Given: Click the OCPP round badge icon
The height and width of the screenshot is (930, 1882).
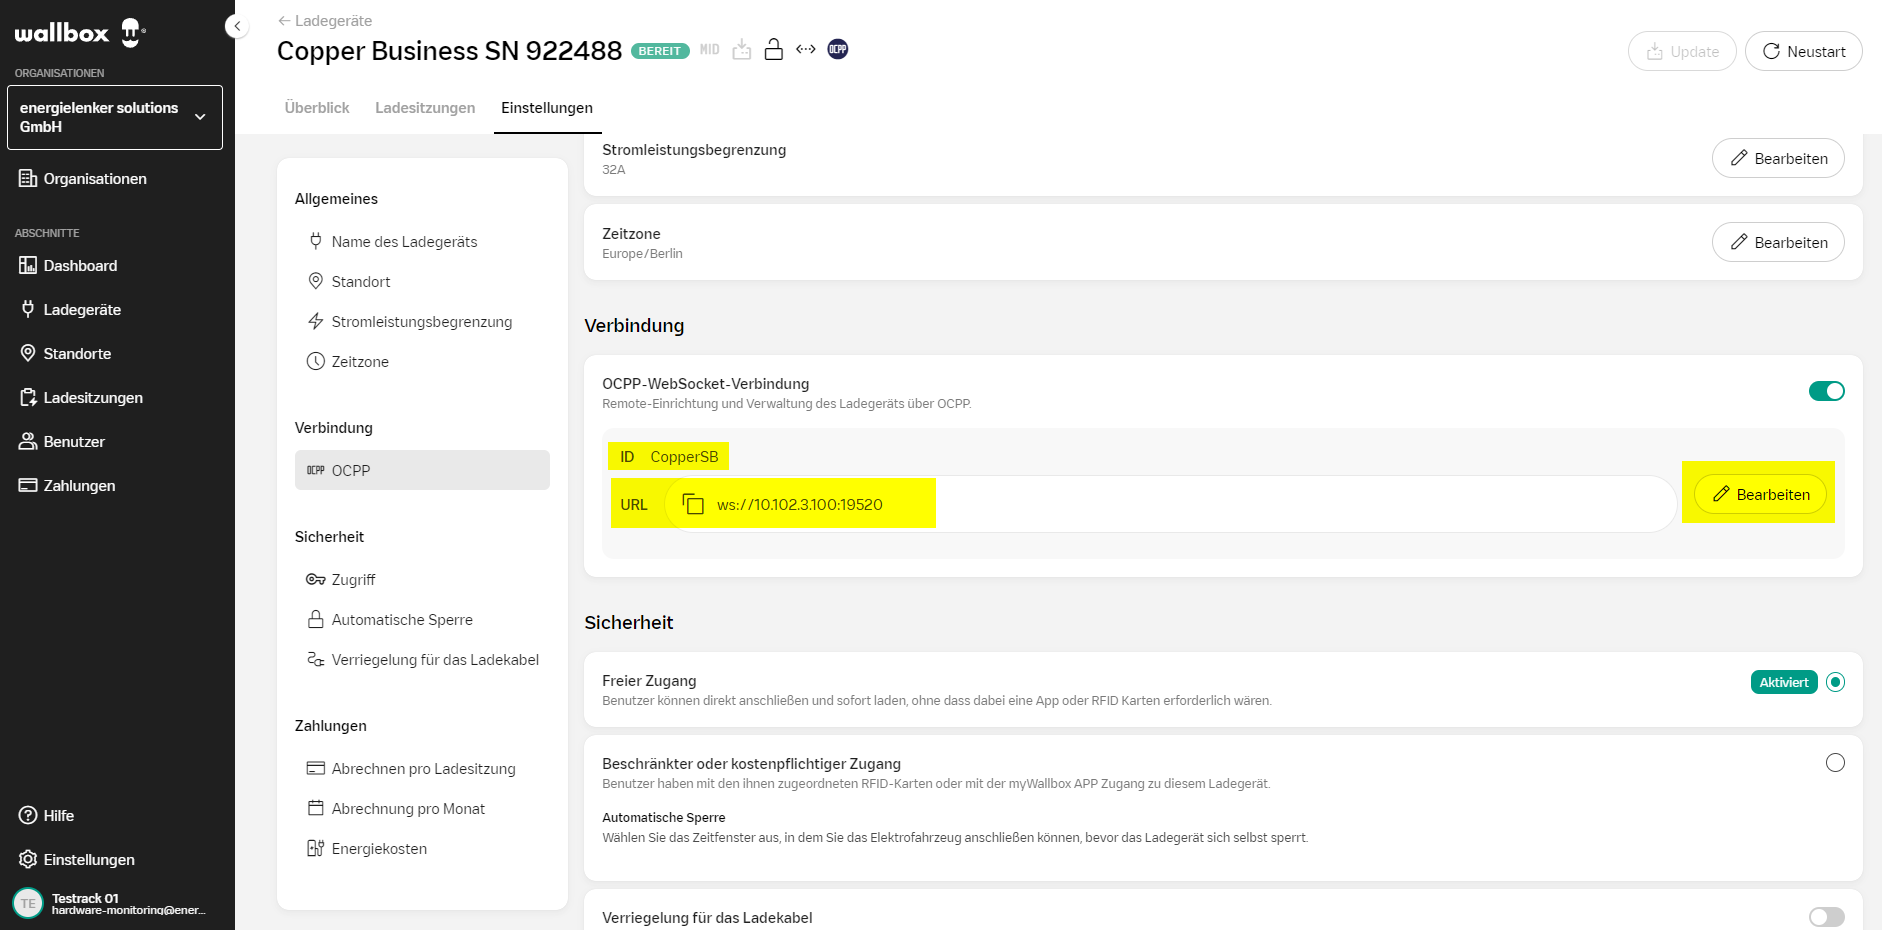Looking at the screenshot, I should coord(838,49).
